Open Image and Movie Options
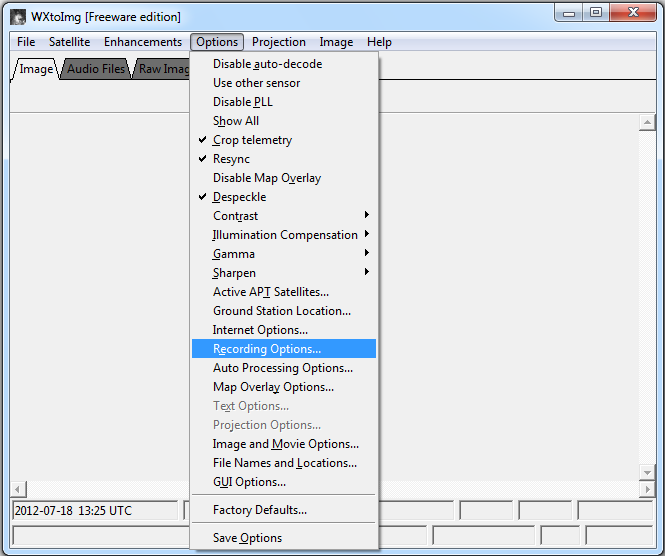The height and width of the screenshot is (556, 665). (x=284, y=444)
